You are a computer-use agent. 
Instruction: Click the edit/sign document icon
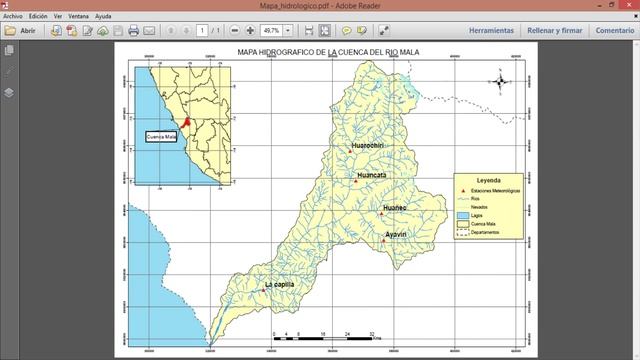(87, 31)
